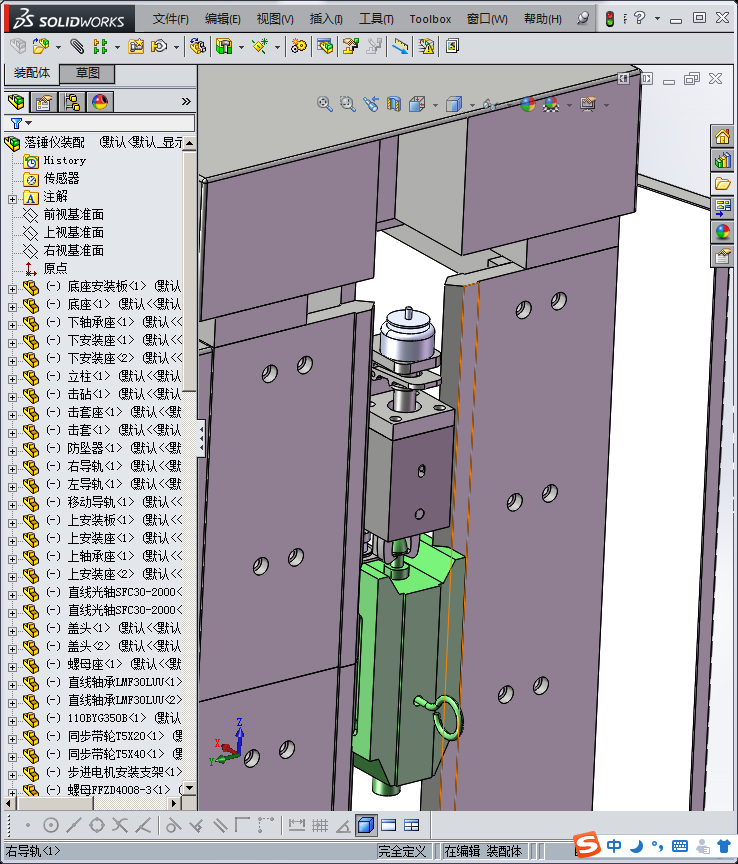Switch to the 装配体 tab
This screenshot has height=864, width=738.
click(x=31, y=73)
